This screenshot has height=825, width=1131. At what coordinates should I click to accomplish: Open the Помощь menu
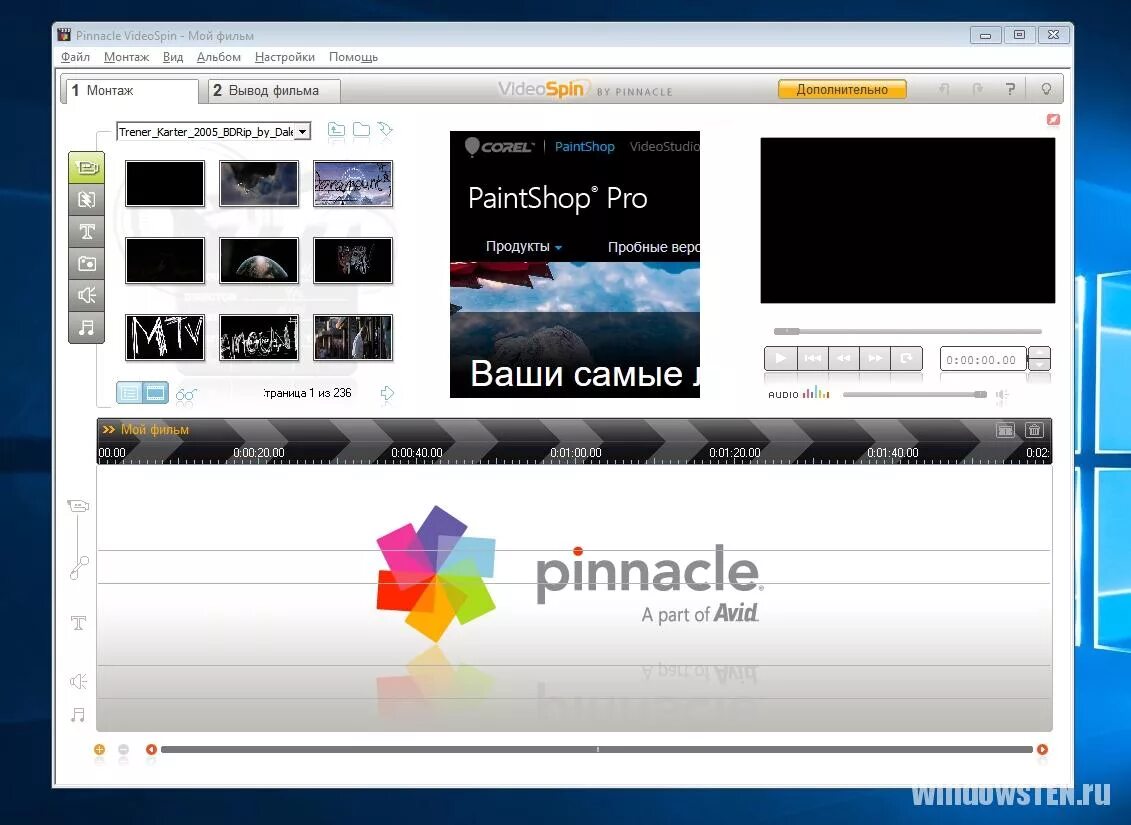(x=353, y=57)
